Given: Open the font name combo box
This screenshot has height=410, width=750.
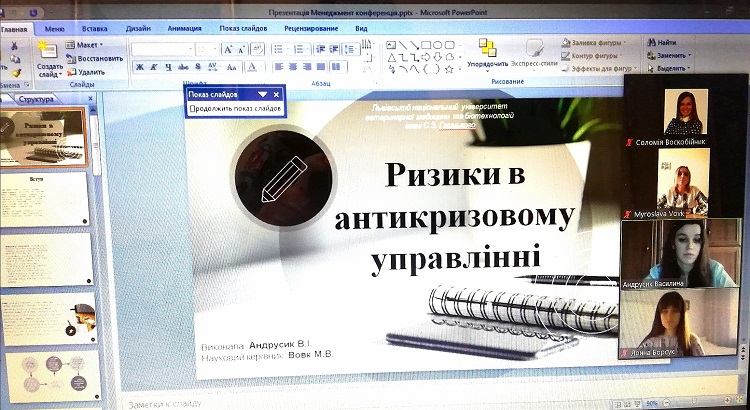Looking at the screenshot, I should point(163,49).
